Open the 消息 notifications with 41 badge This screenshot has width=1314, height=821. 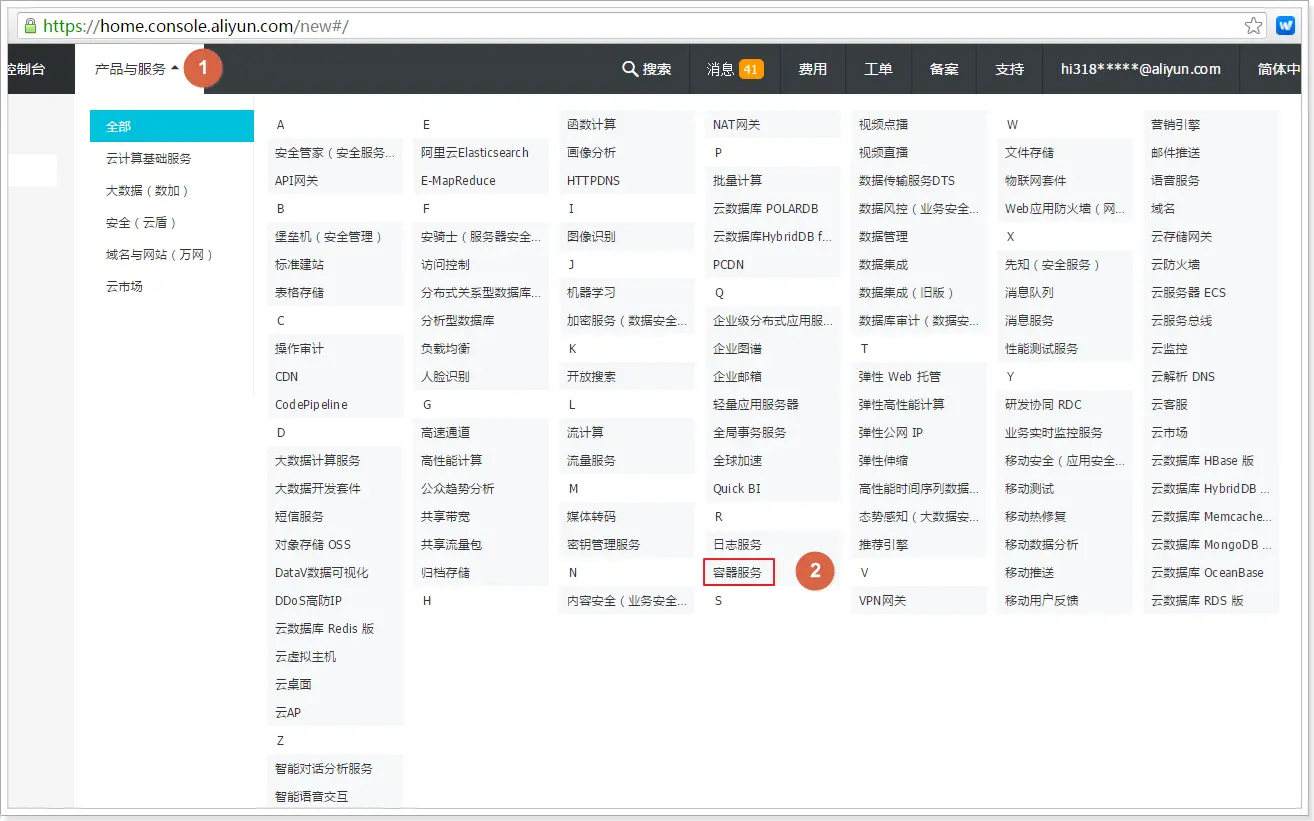[735, 69]
